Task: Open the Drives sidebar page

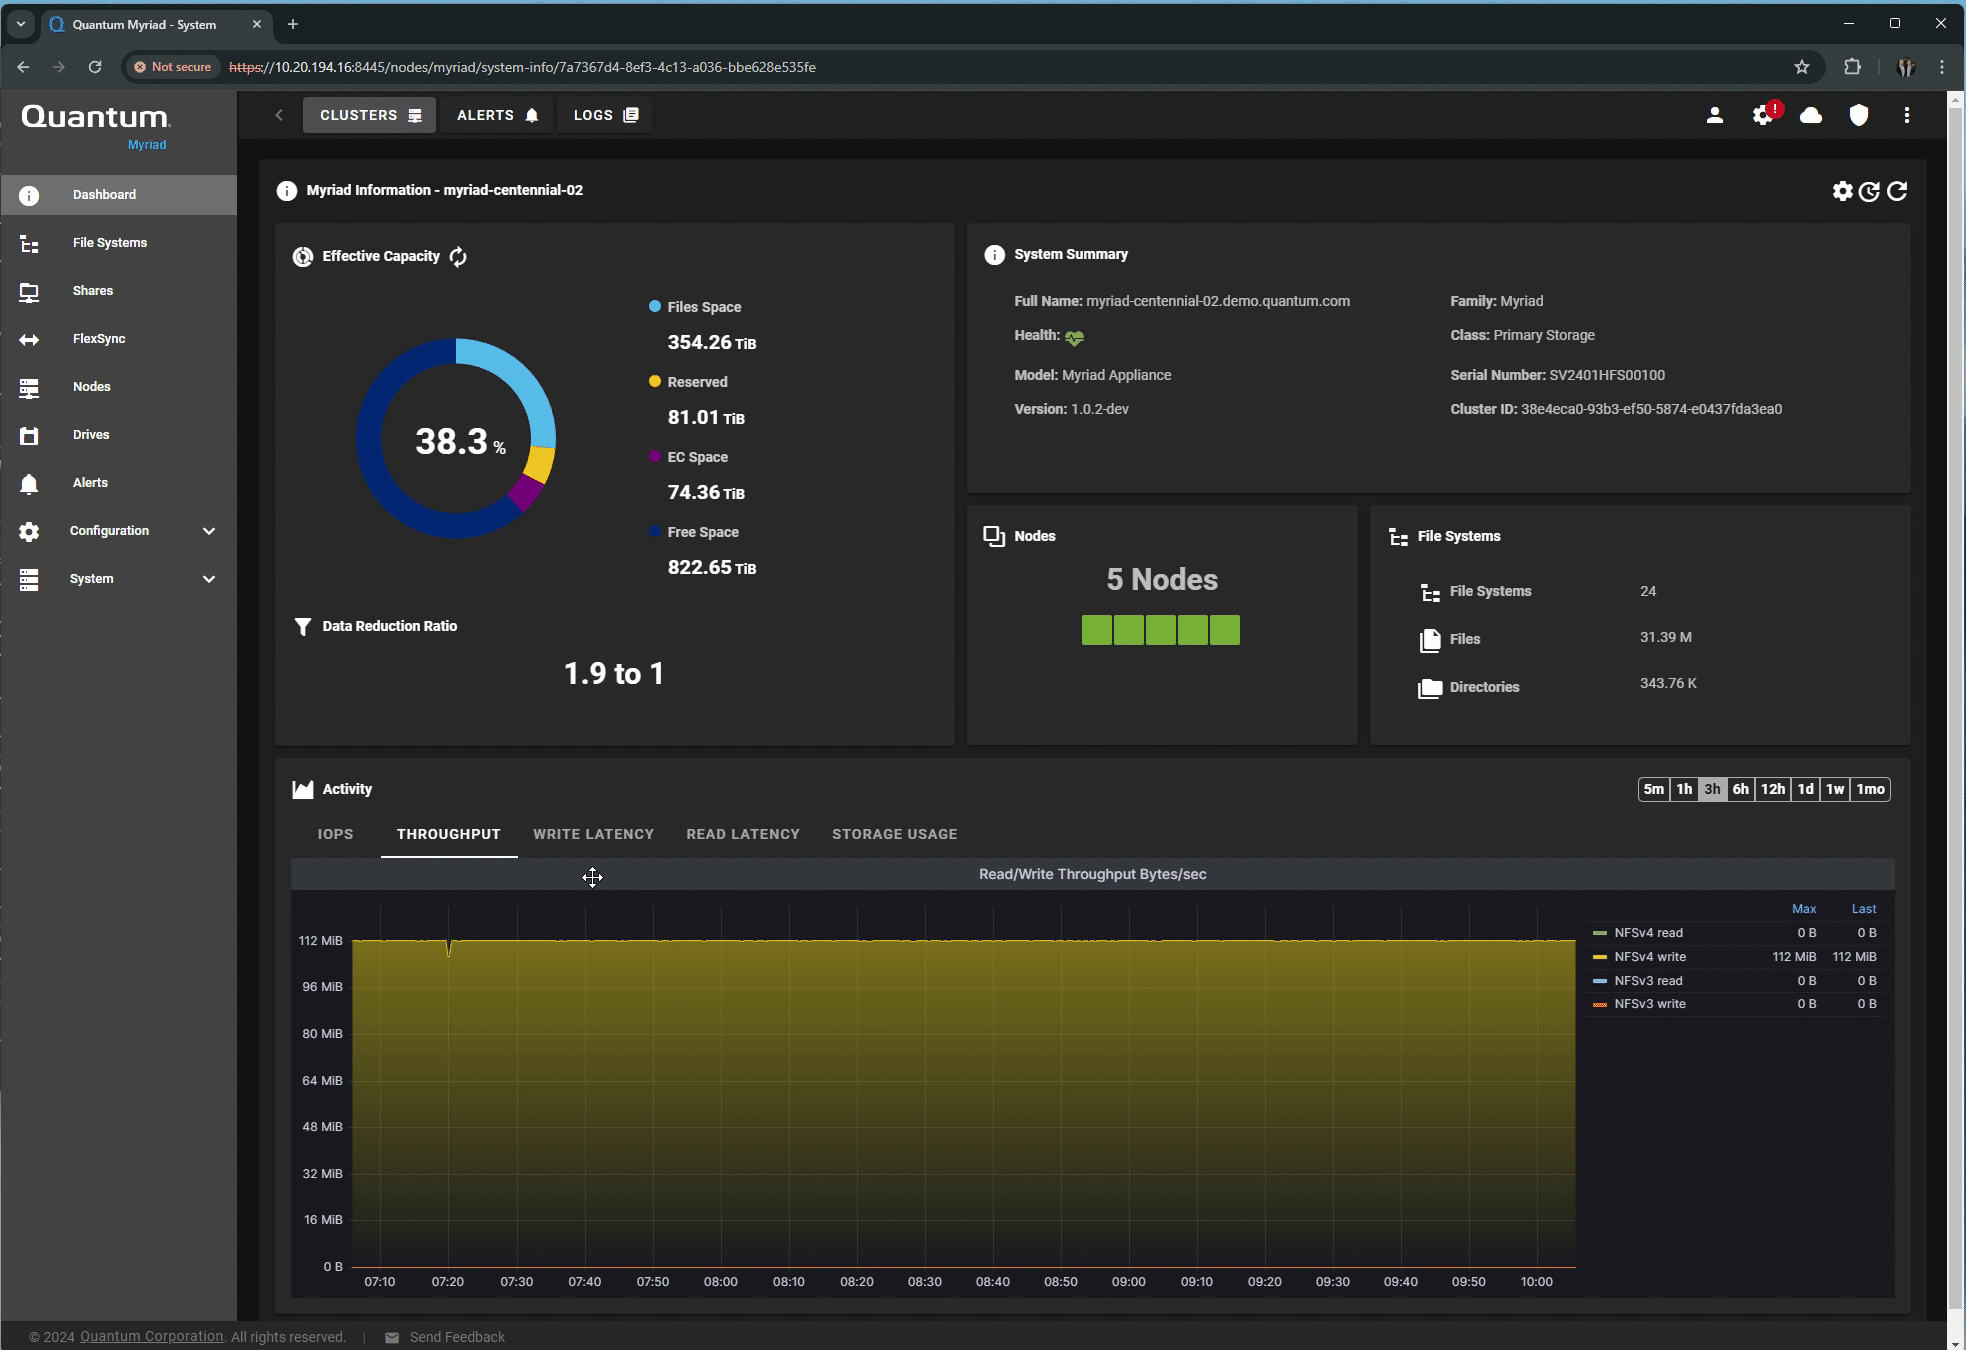Action: [118, 435]
